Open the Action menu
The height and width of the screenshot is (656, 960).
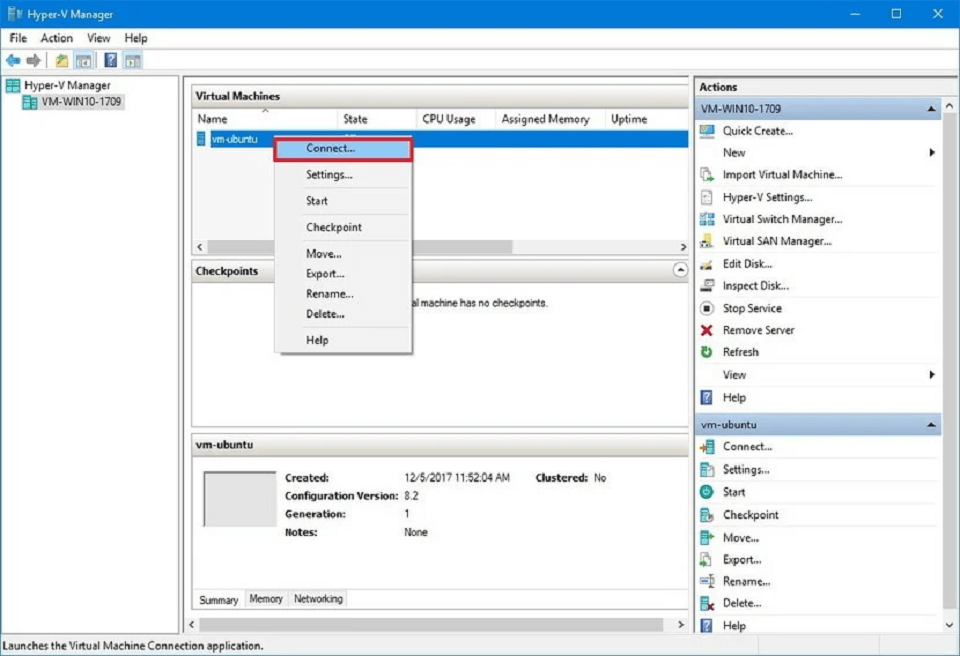57,38
